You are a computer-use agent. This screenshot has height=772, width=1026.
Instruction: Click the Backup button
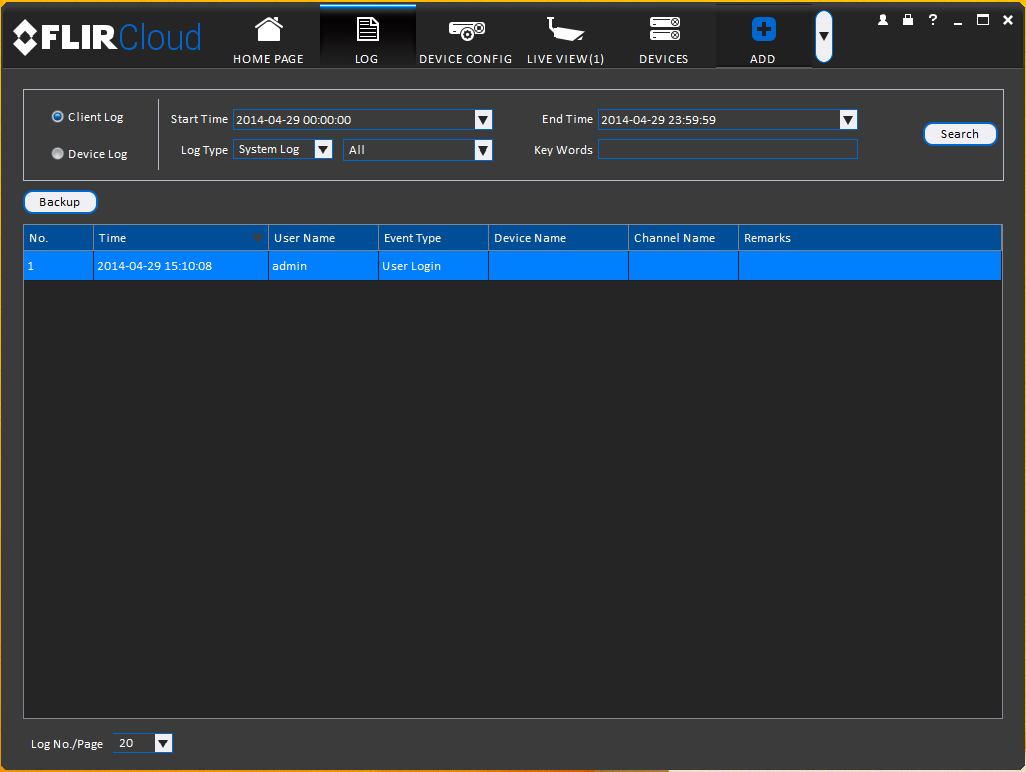click(x=60, y=202)
